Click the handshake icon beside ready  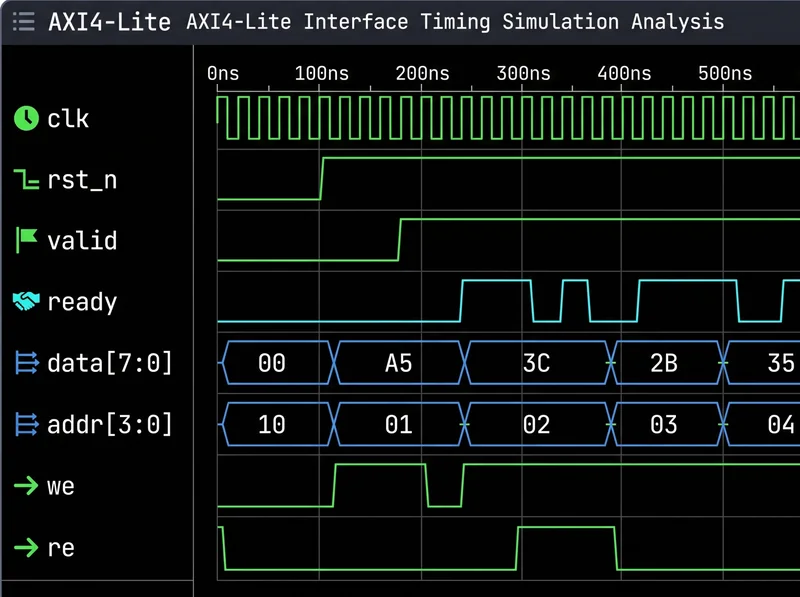pyautogui.click(x=26, y=301)
